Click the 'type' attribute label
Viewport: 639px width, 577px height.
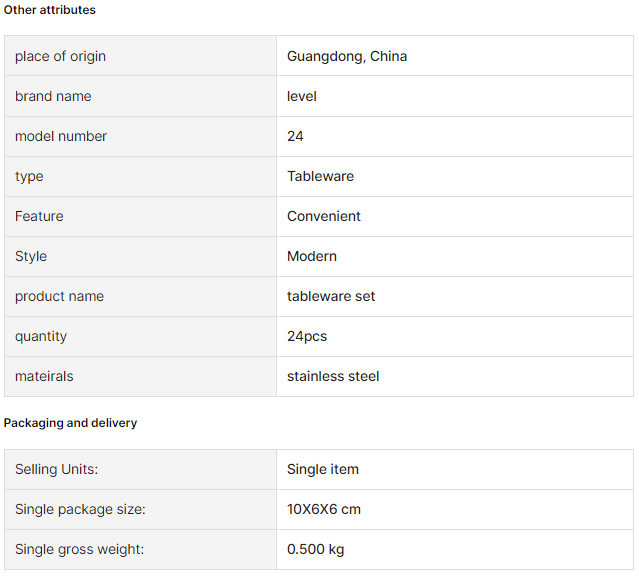[x=29, y=176]
